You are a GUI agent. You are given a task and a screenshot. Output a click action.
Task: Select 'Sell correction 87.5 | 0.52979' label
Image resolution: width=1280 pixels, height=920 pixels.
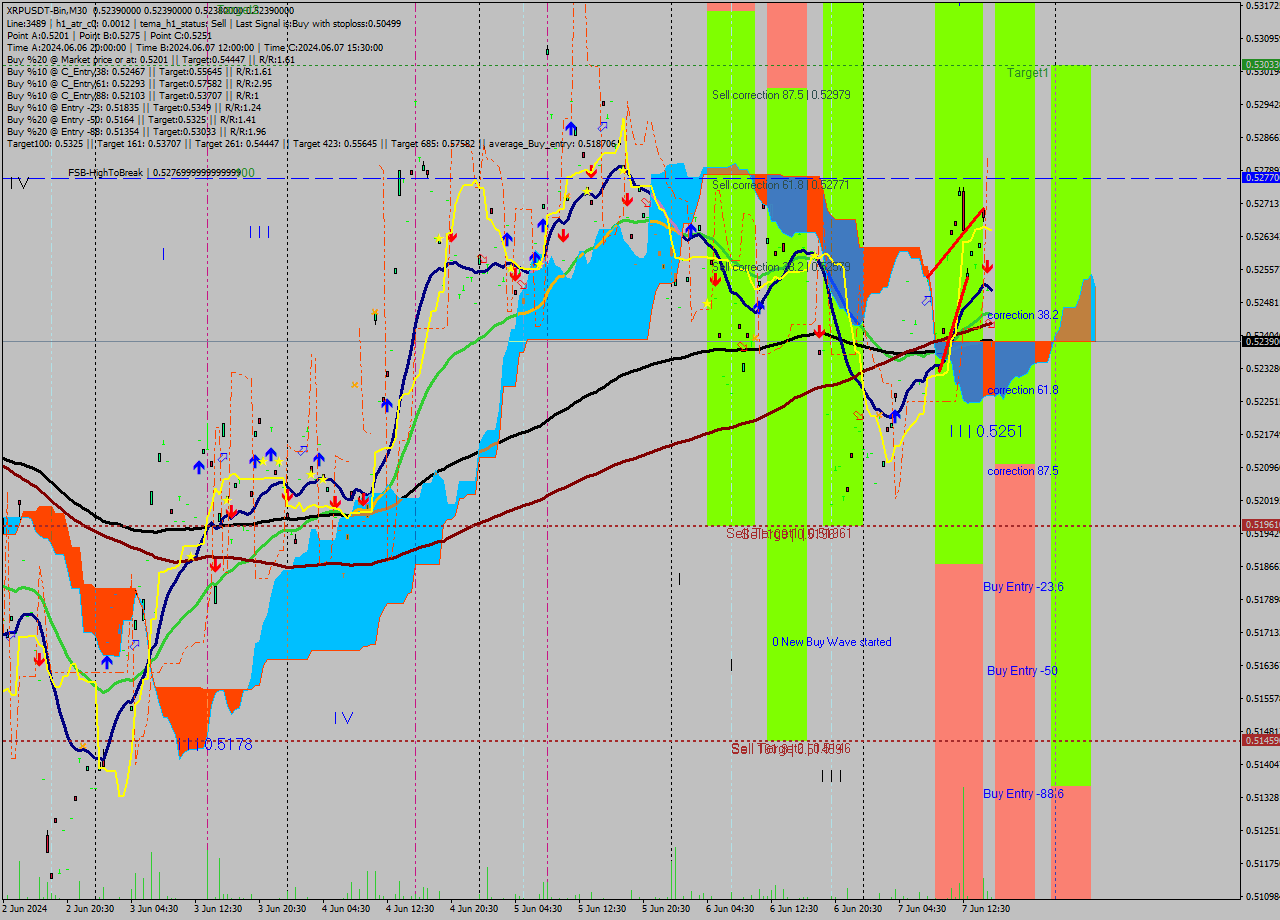tap(781, 95)
